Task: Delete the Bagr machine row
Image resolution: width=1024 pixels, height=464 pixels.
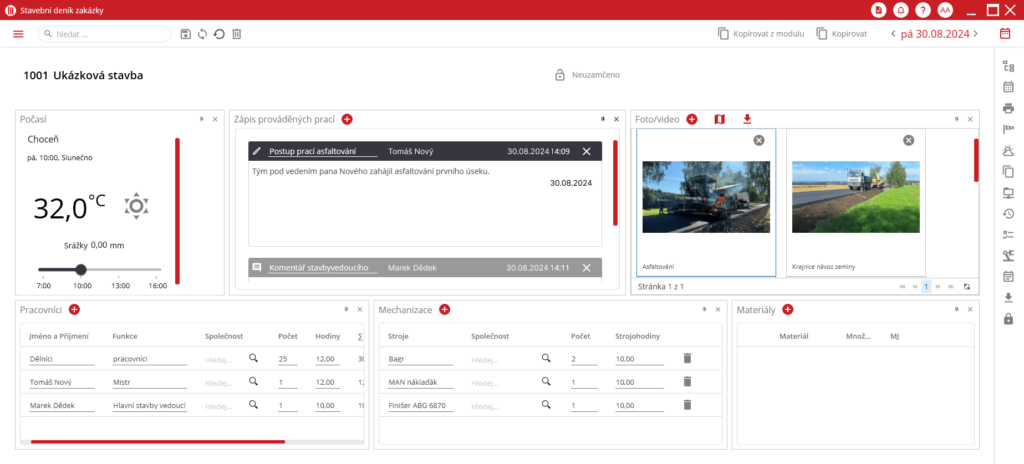Action: 687,357
